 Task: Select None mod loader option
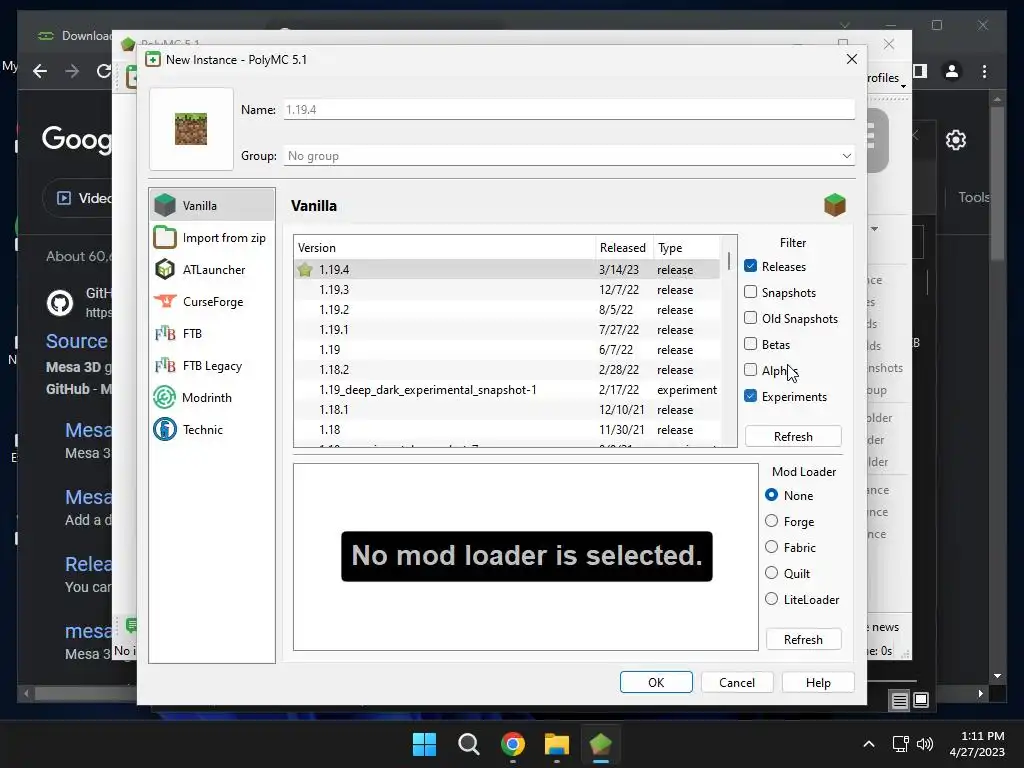click(771, 495)
